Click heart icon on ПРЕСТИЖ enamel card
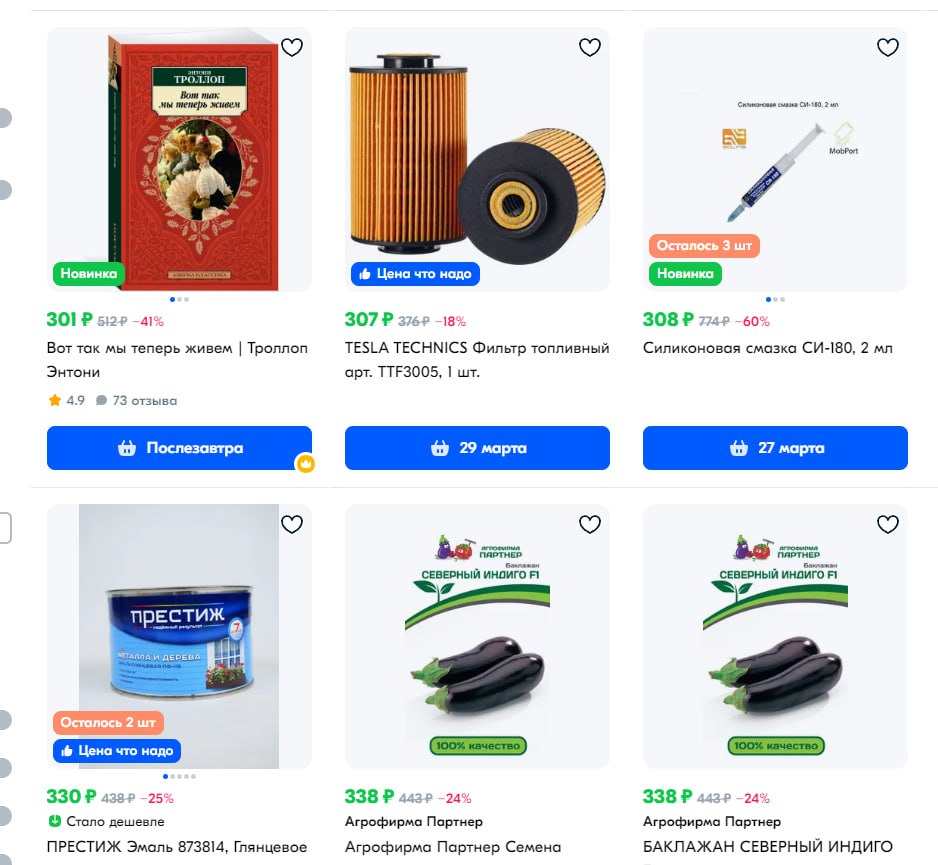938x865 pixels. coord(292,525)
